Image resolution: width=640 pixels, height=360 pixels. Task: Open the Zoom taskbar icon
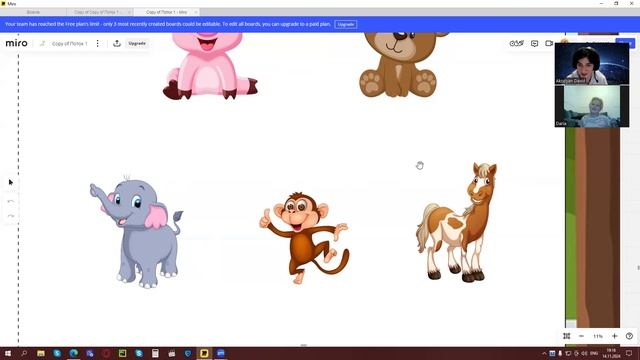[x=221, y=353]
